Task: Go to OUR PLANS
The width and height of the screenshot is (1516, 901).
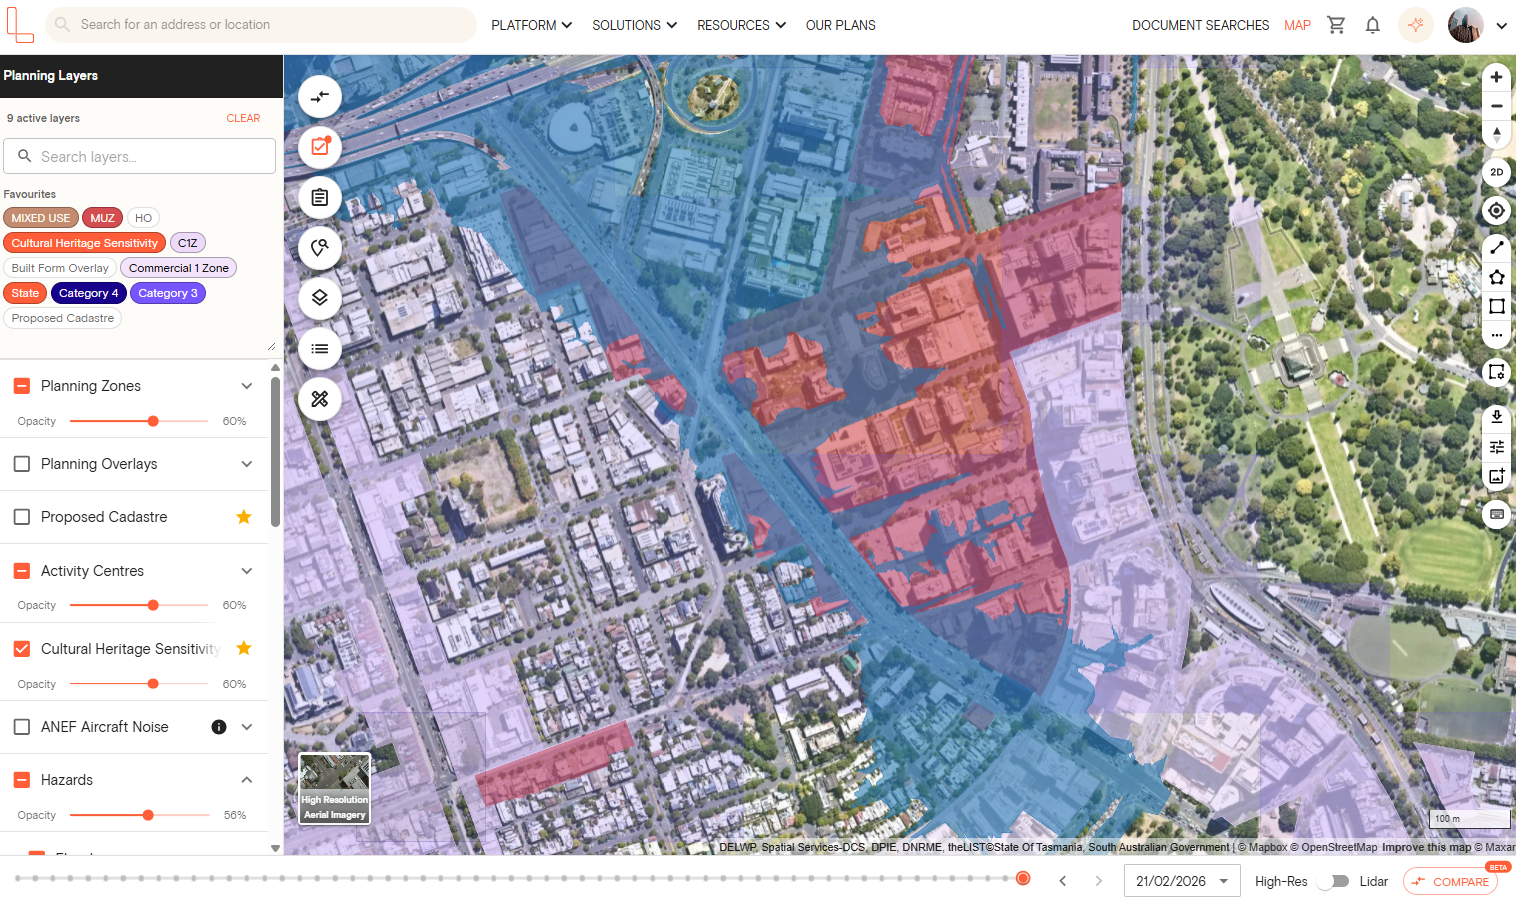Action: 841,25
